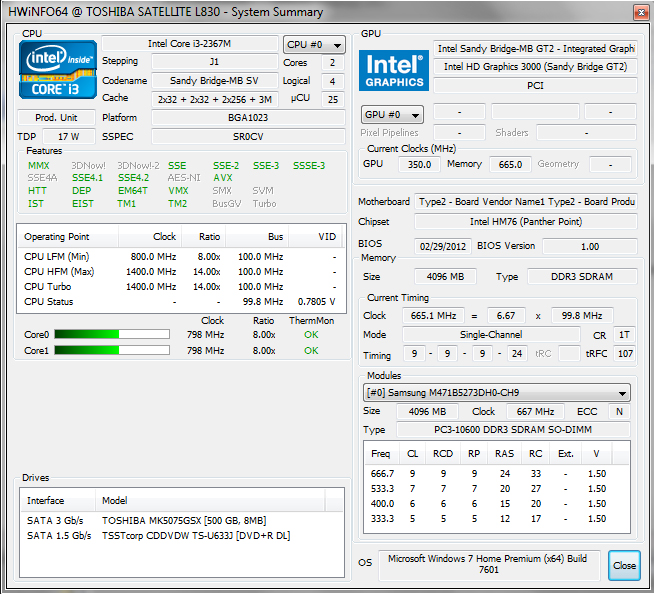This screenshot has width=654, height=594.
Task: Click the Operating Point column header
Action: click(x=68, y=237)
